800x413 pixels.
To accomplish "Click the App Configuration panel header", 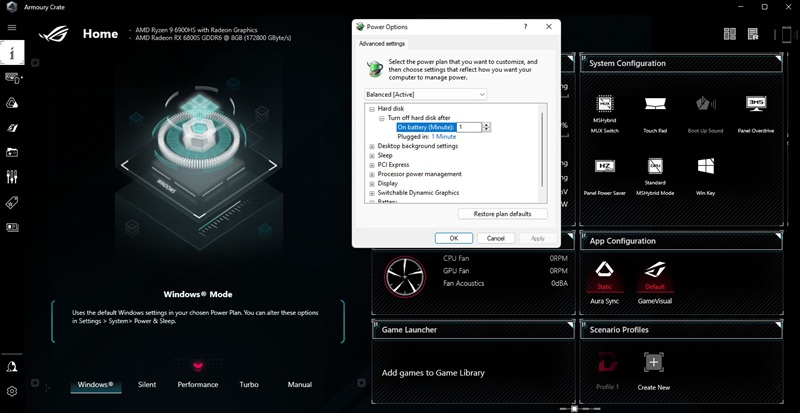I will (681, 241).
